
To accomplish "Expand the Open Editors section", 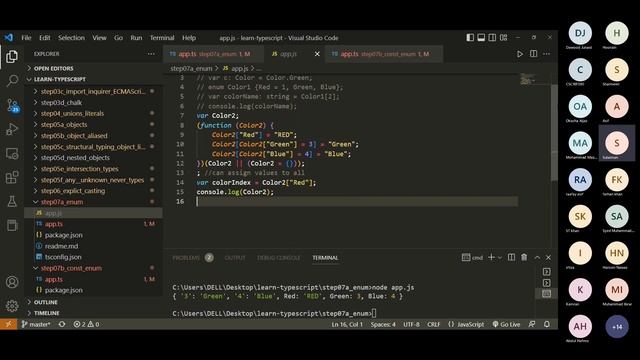I will 94,68.
